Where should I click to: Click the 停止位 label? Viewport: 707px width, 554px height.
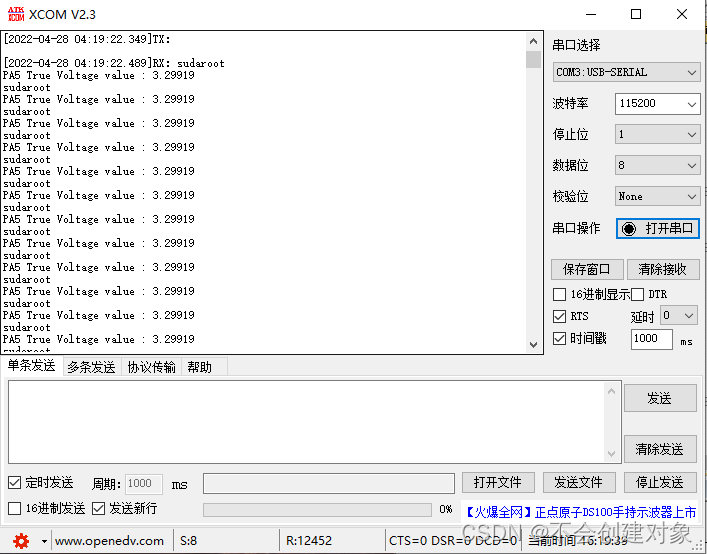click(570, 134)
